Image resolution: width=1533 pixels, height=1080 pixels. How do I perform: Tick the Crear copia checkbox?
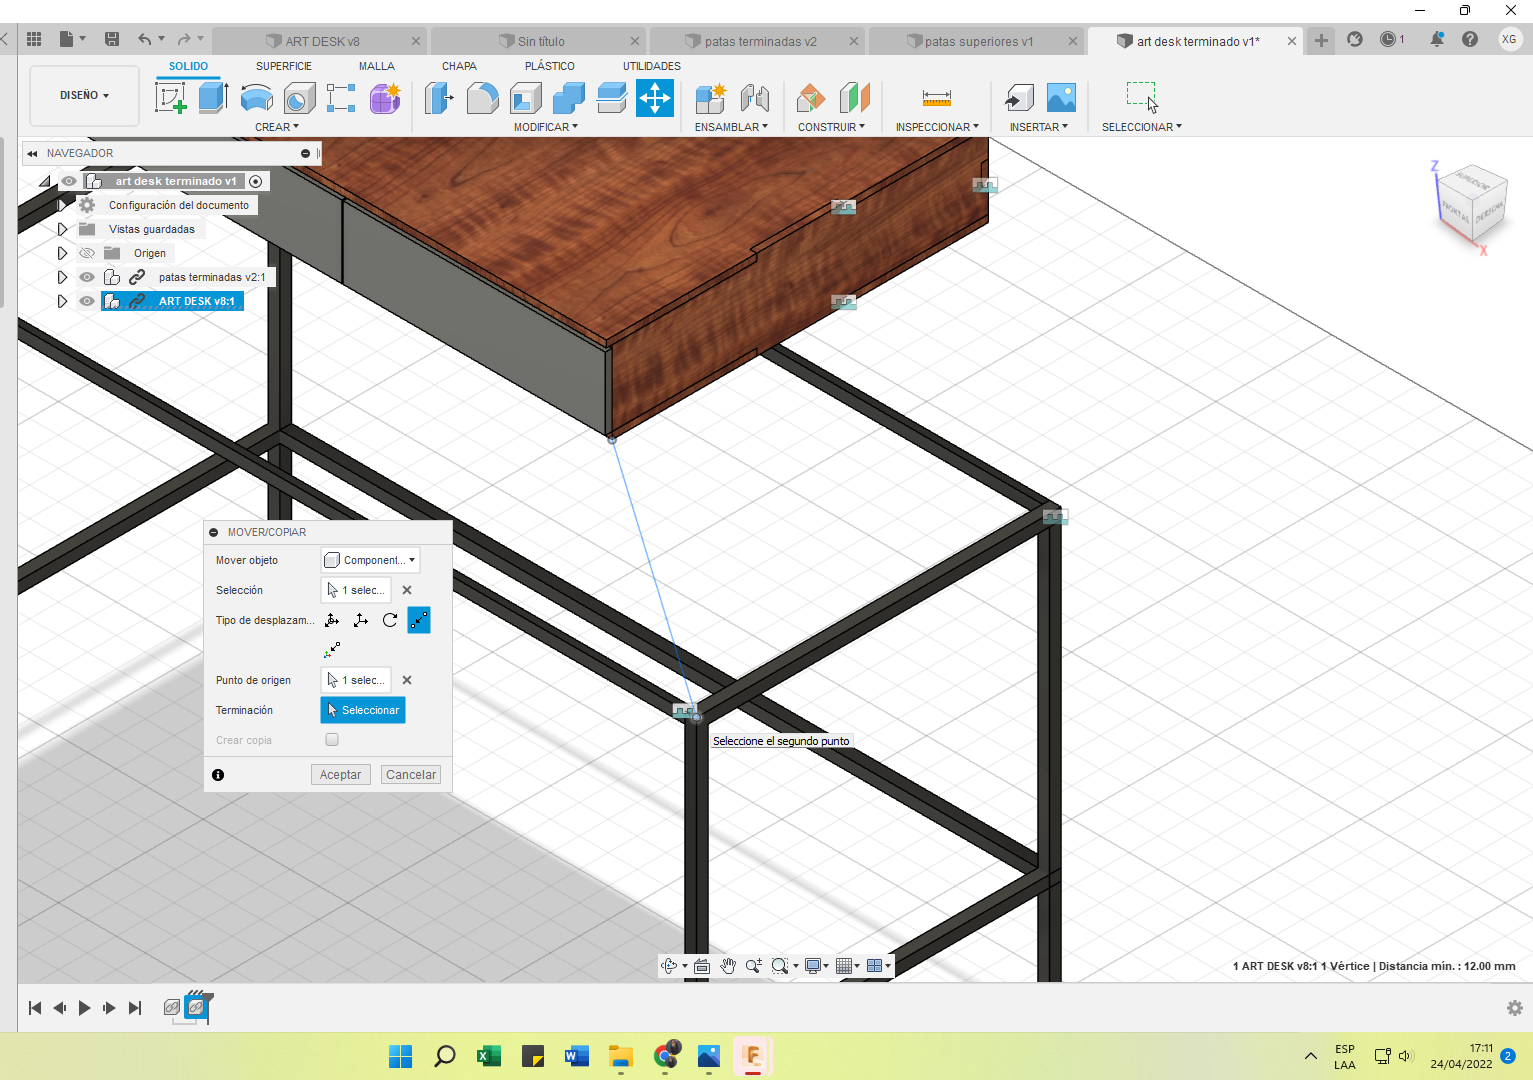pos(332,740)
